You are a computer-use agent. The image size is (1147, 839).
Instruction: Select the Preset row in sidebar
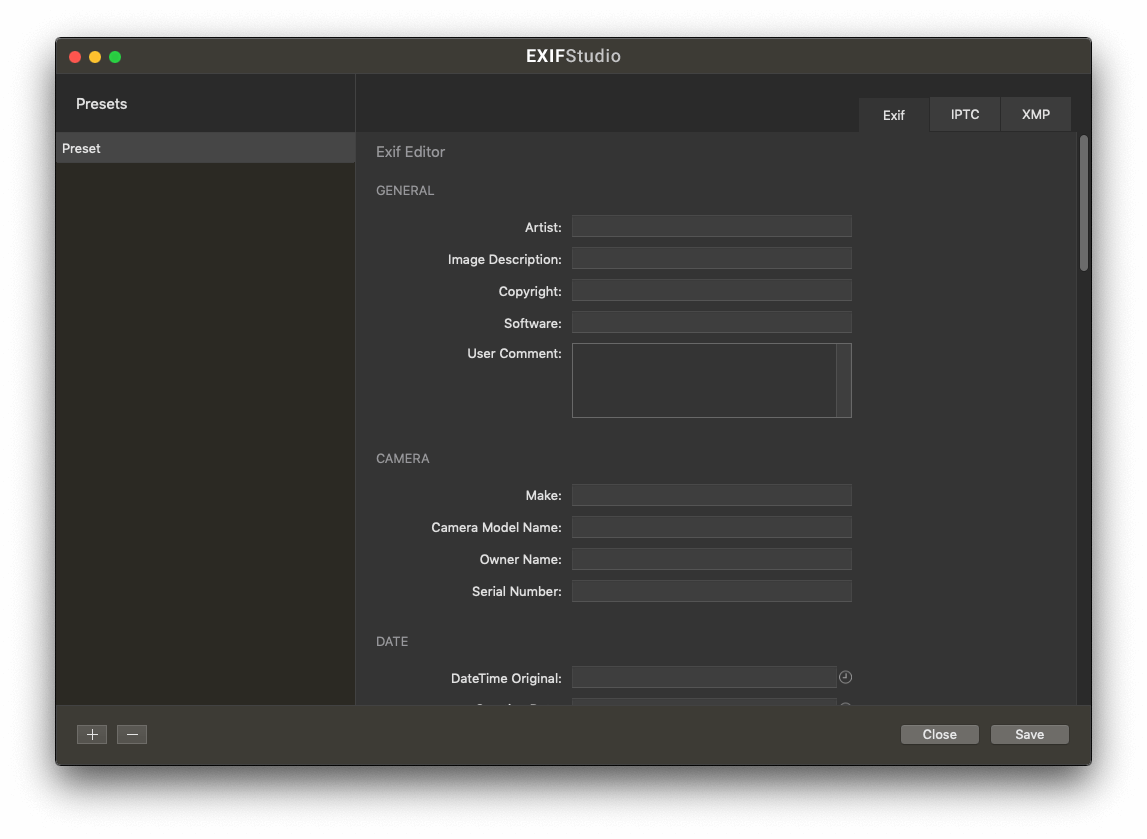point(206,148)
